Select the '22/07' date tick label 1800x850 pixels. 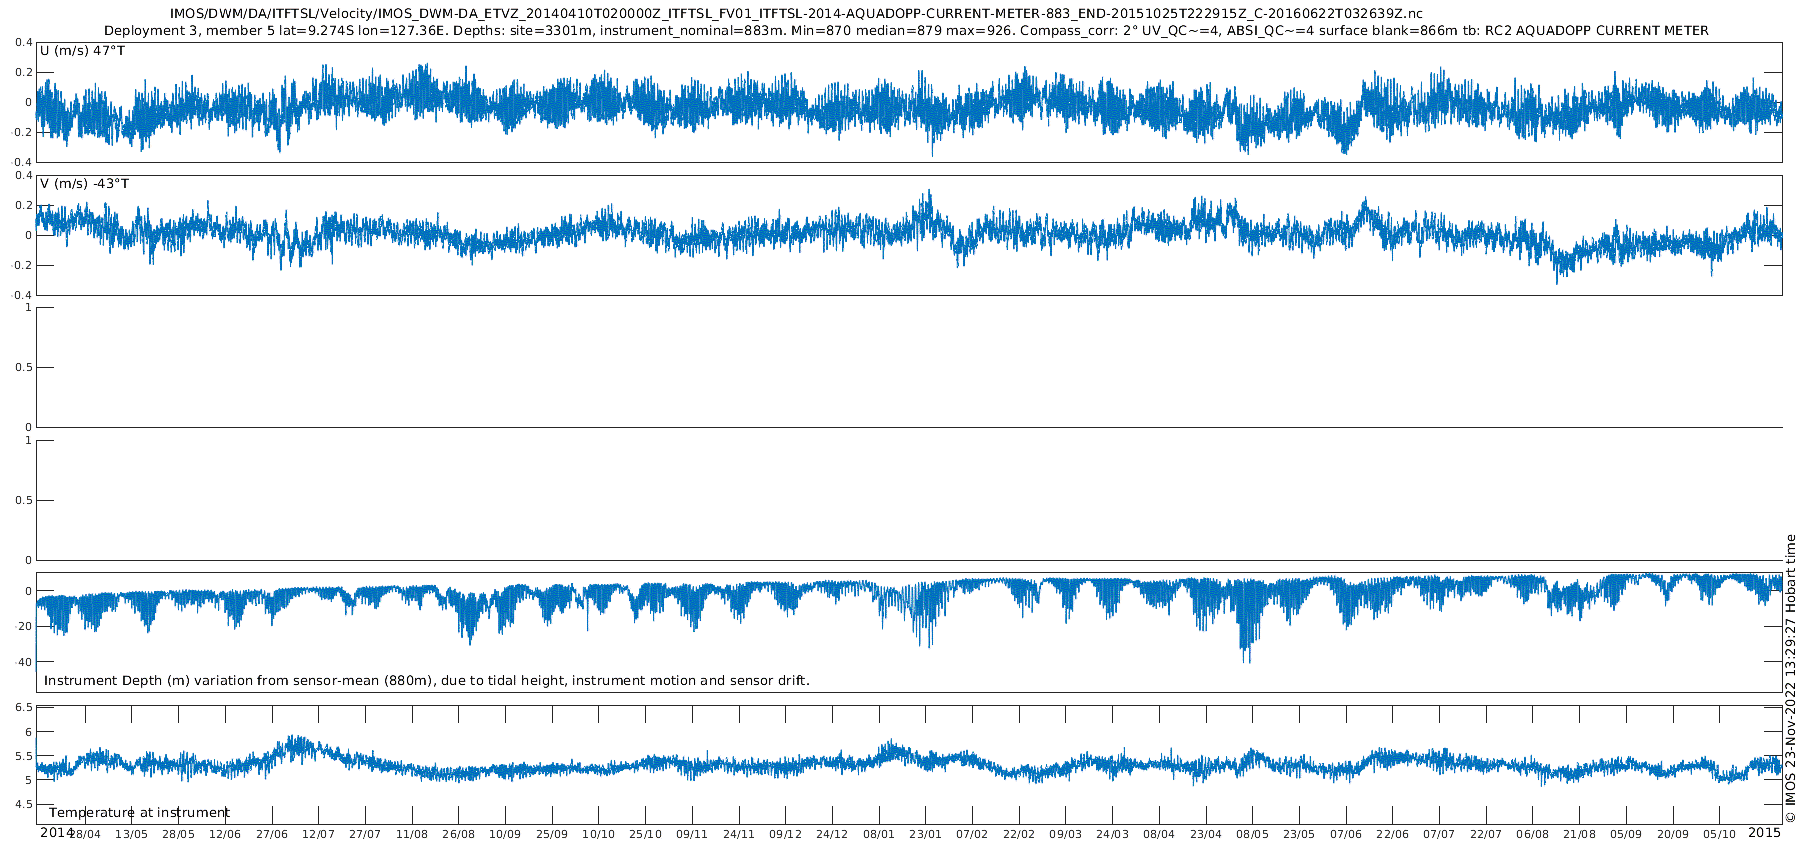click(1486, 834)
